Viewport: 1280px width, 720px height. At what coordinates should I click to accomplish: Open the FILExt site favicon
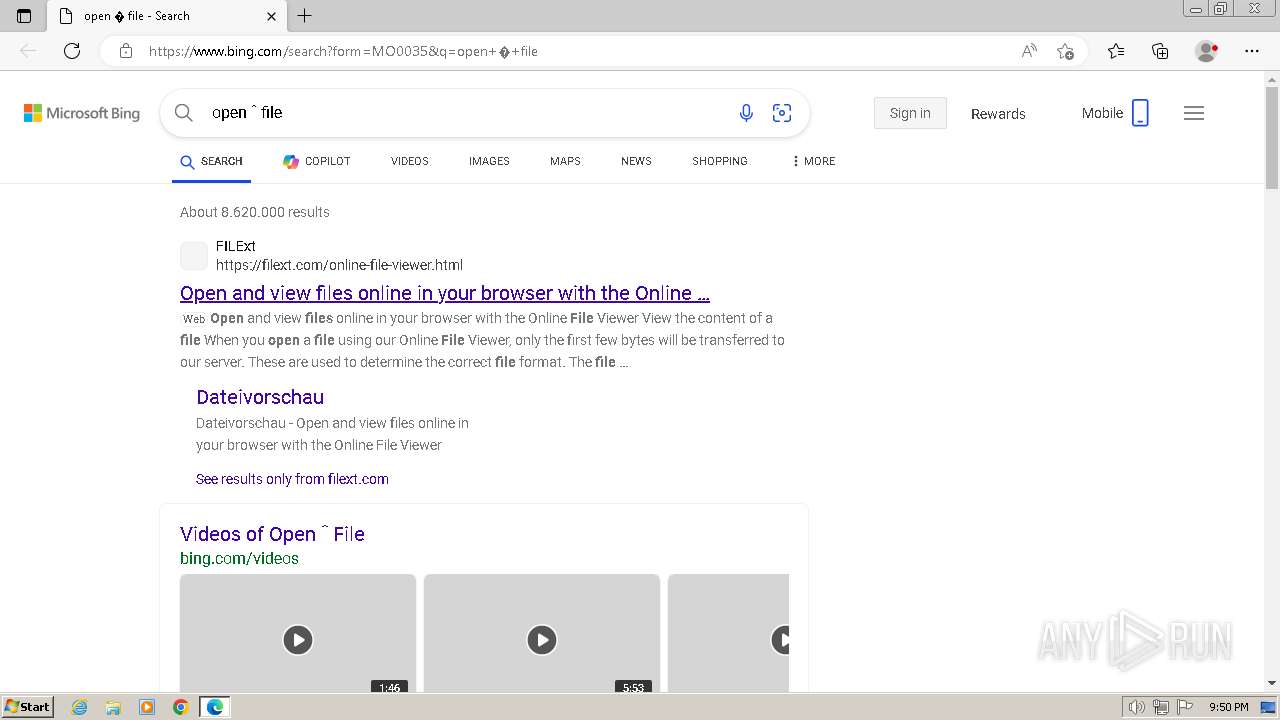(194, 256)
